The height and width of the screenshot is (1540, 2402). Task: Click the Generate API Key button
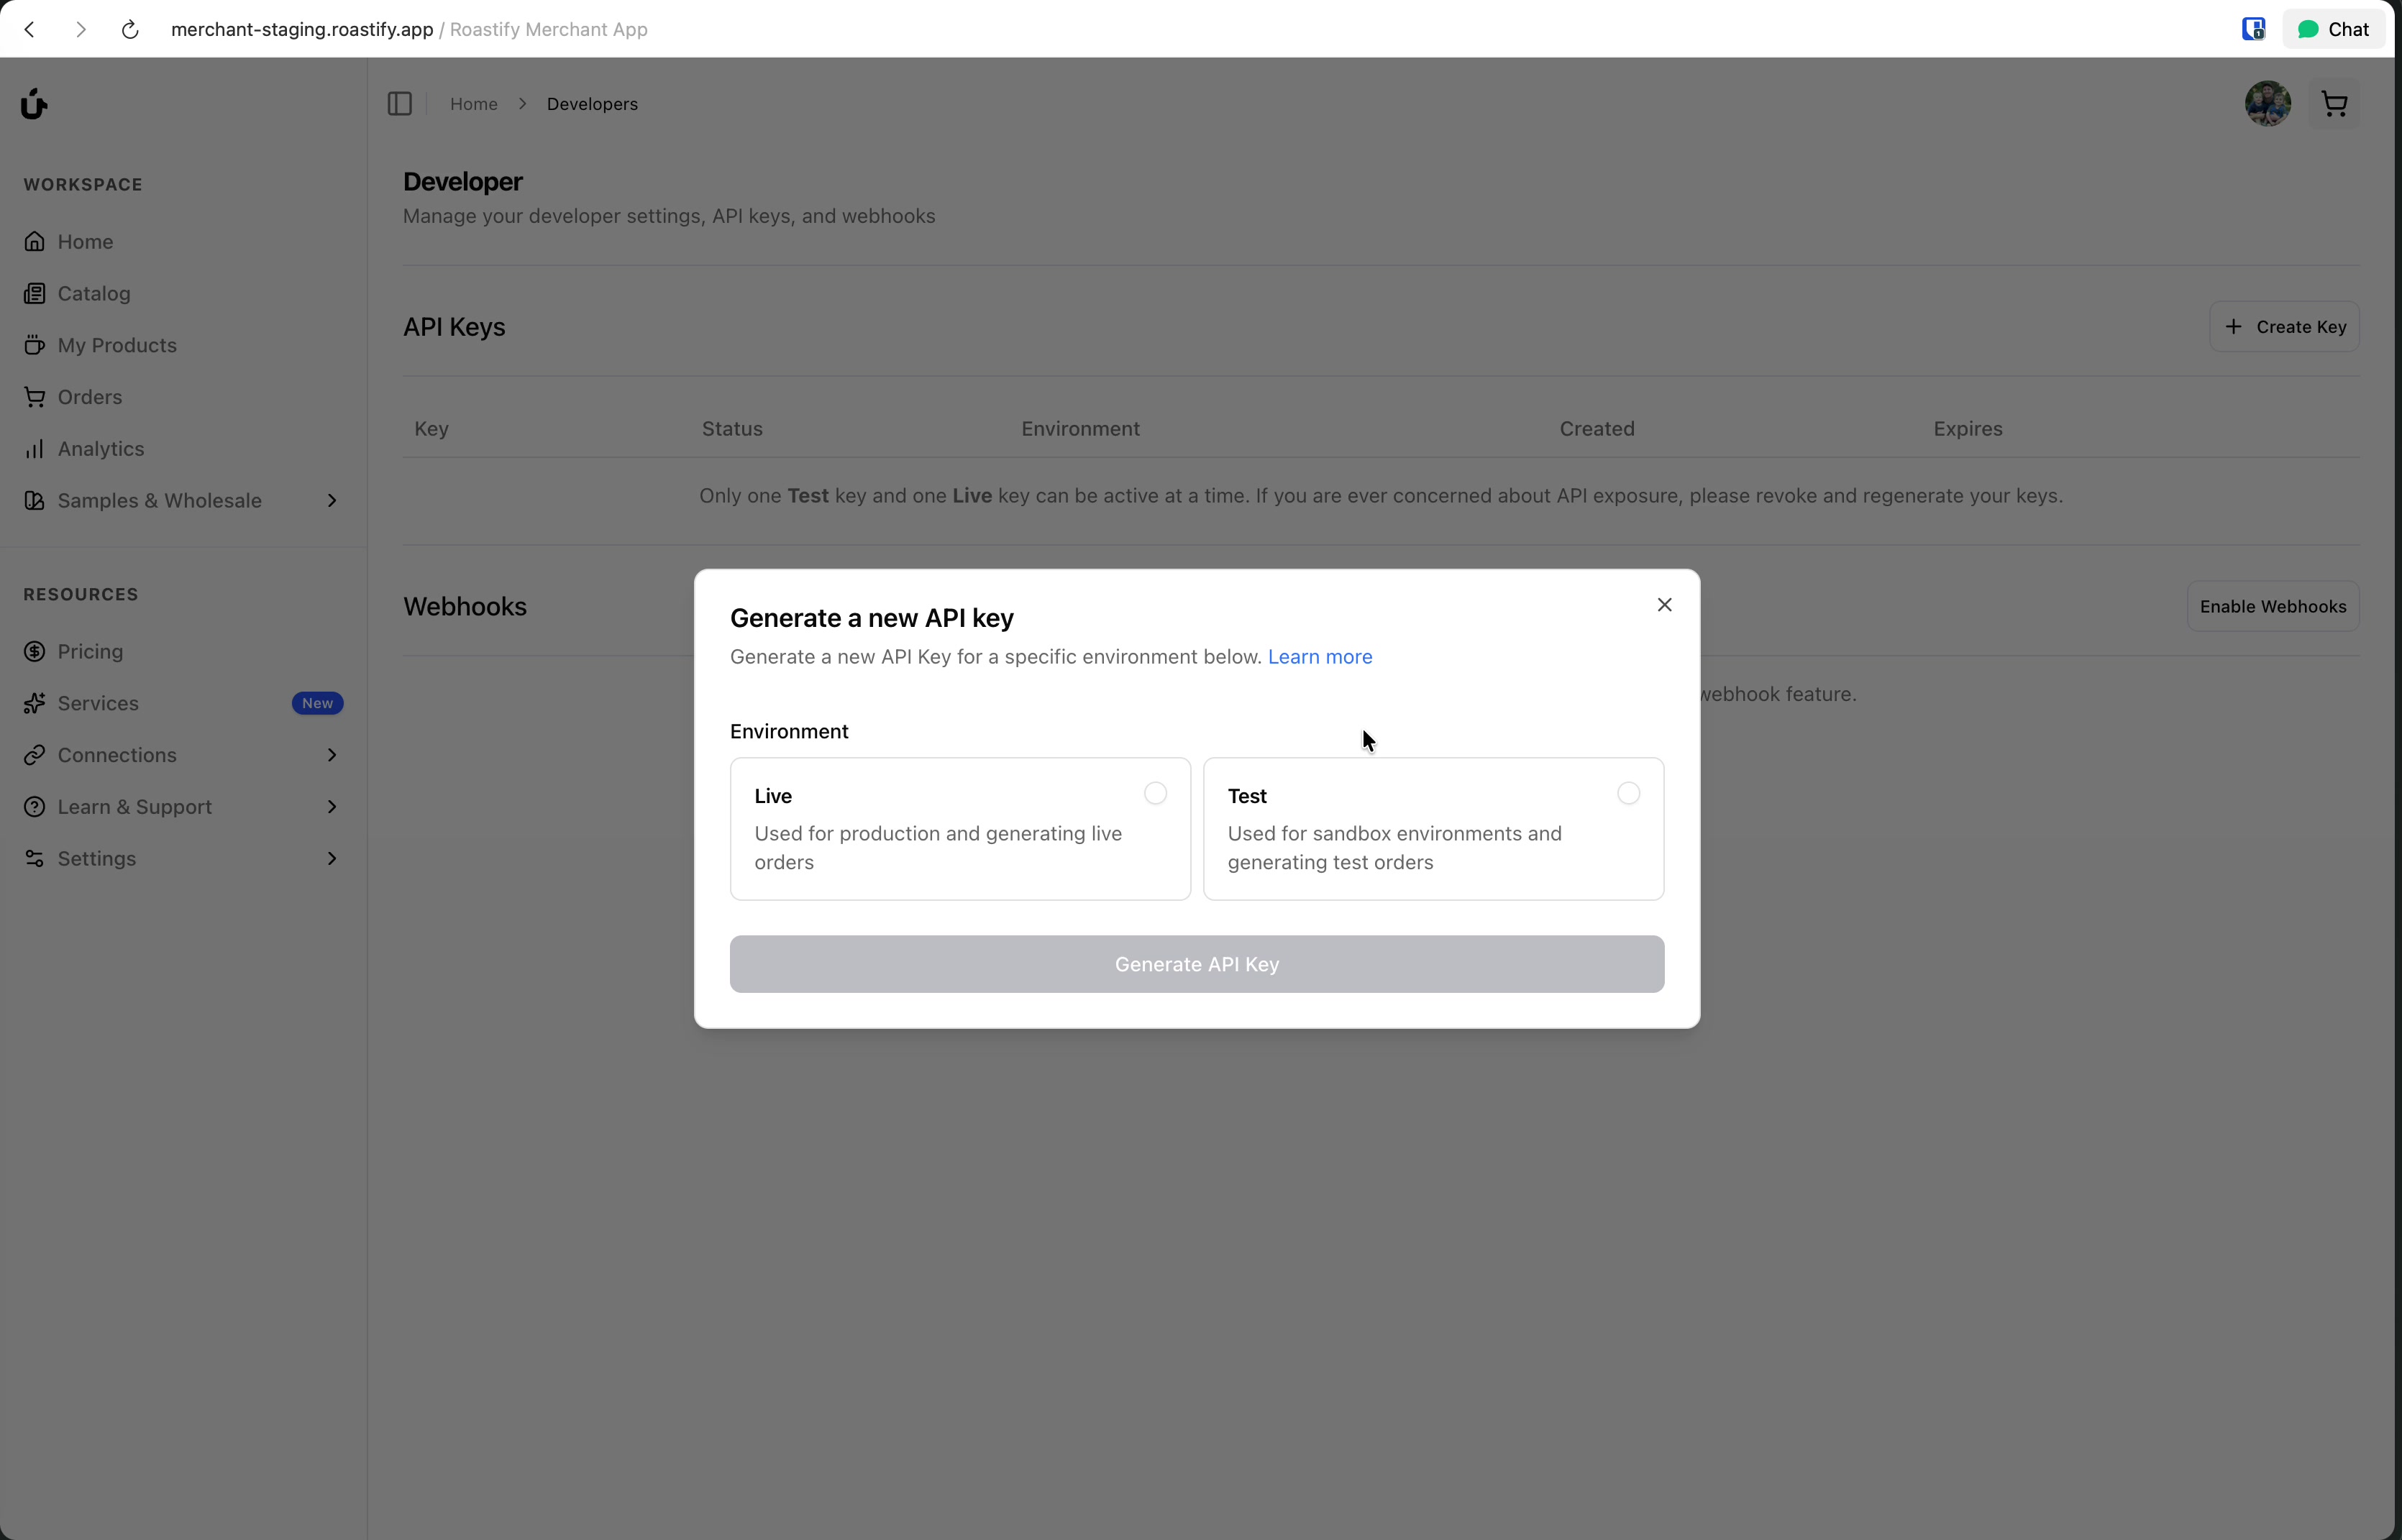(x=1196, y=964)
